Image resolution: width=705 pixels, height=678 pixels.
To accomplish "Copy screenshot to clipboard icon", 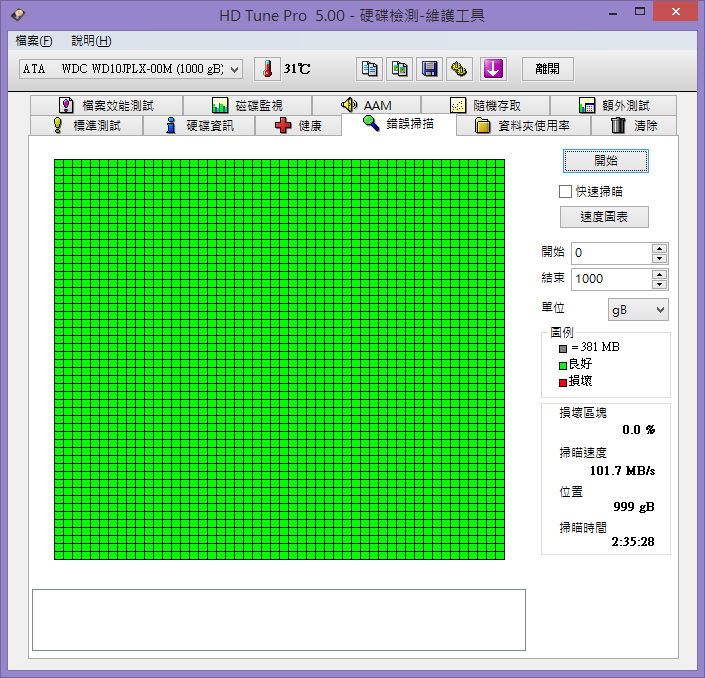I will (x=399, y=69).
